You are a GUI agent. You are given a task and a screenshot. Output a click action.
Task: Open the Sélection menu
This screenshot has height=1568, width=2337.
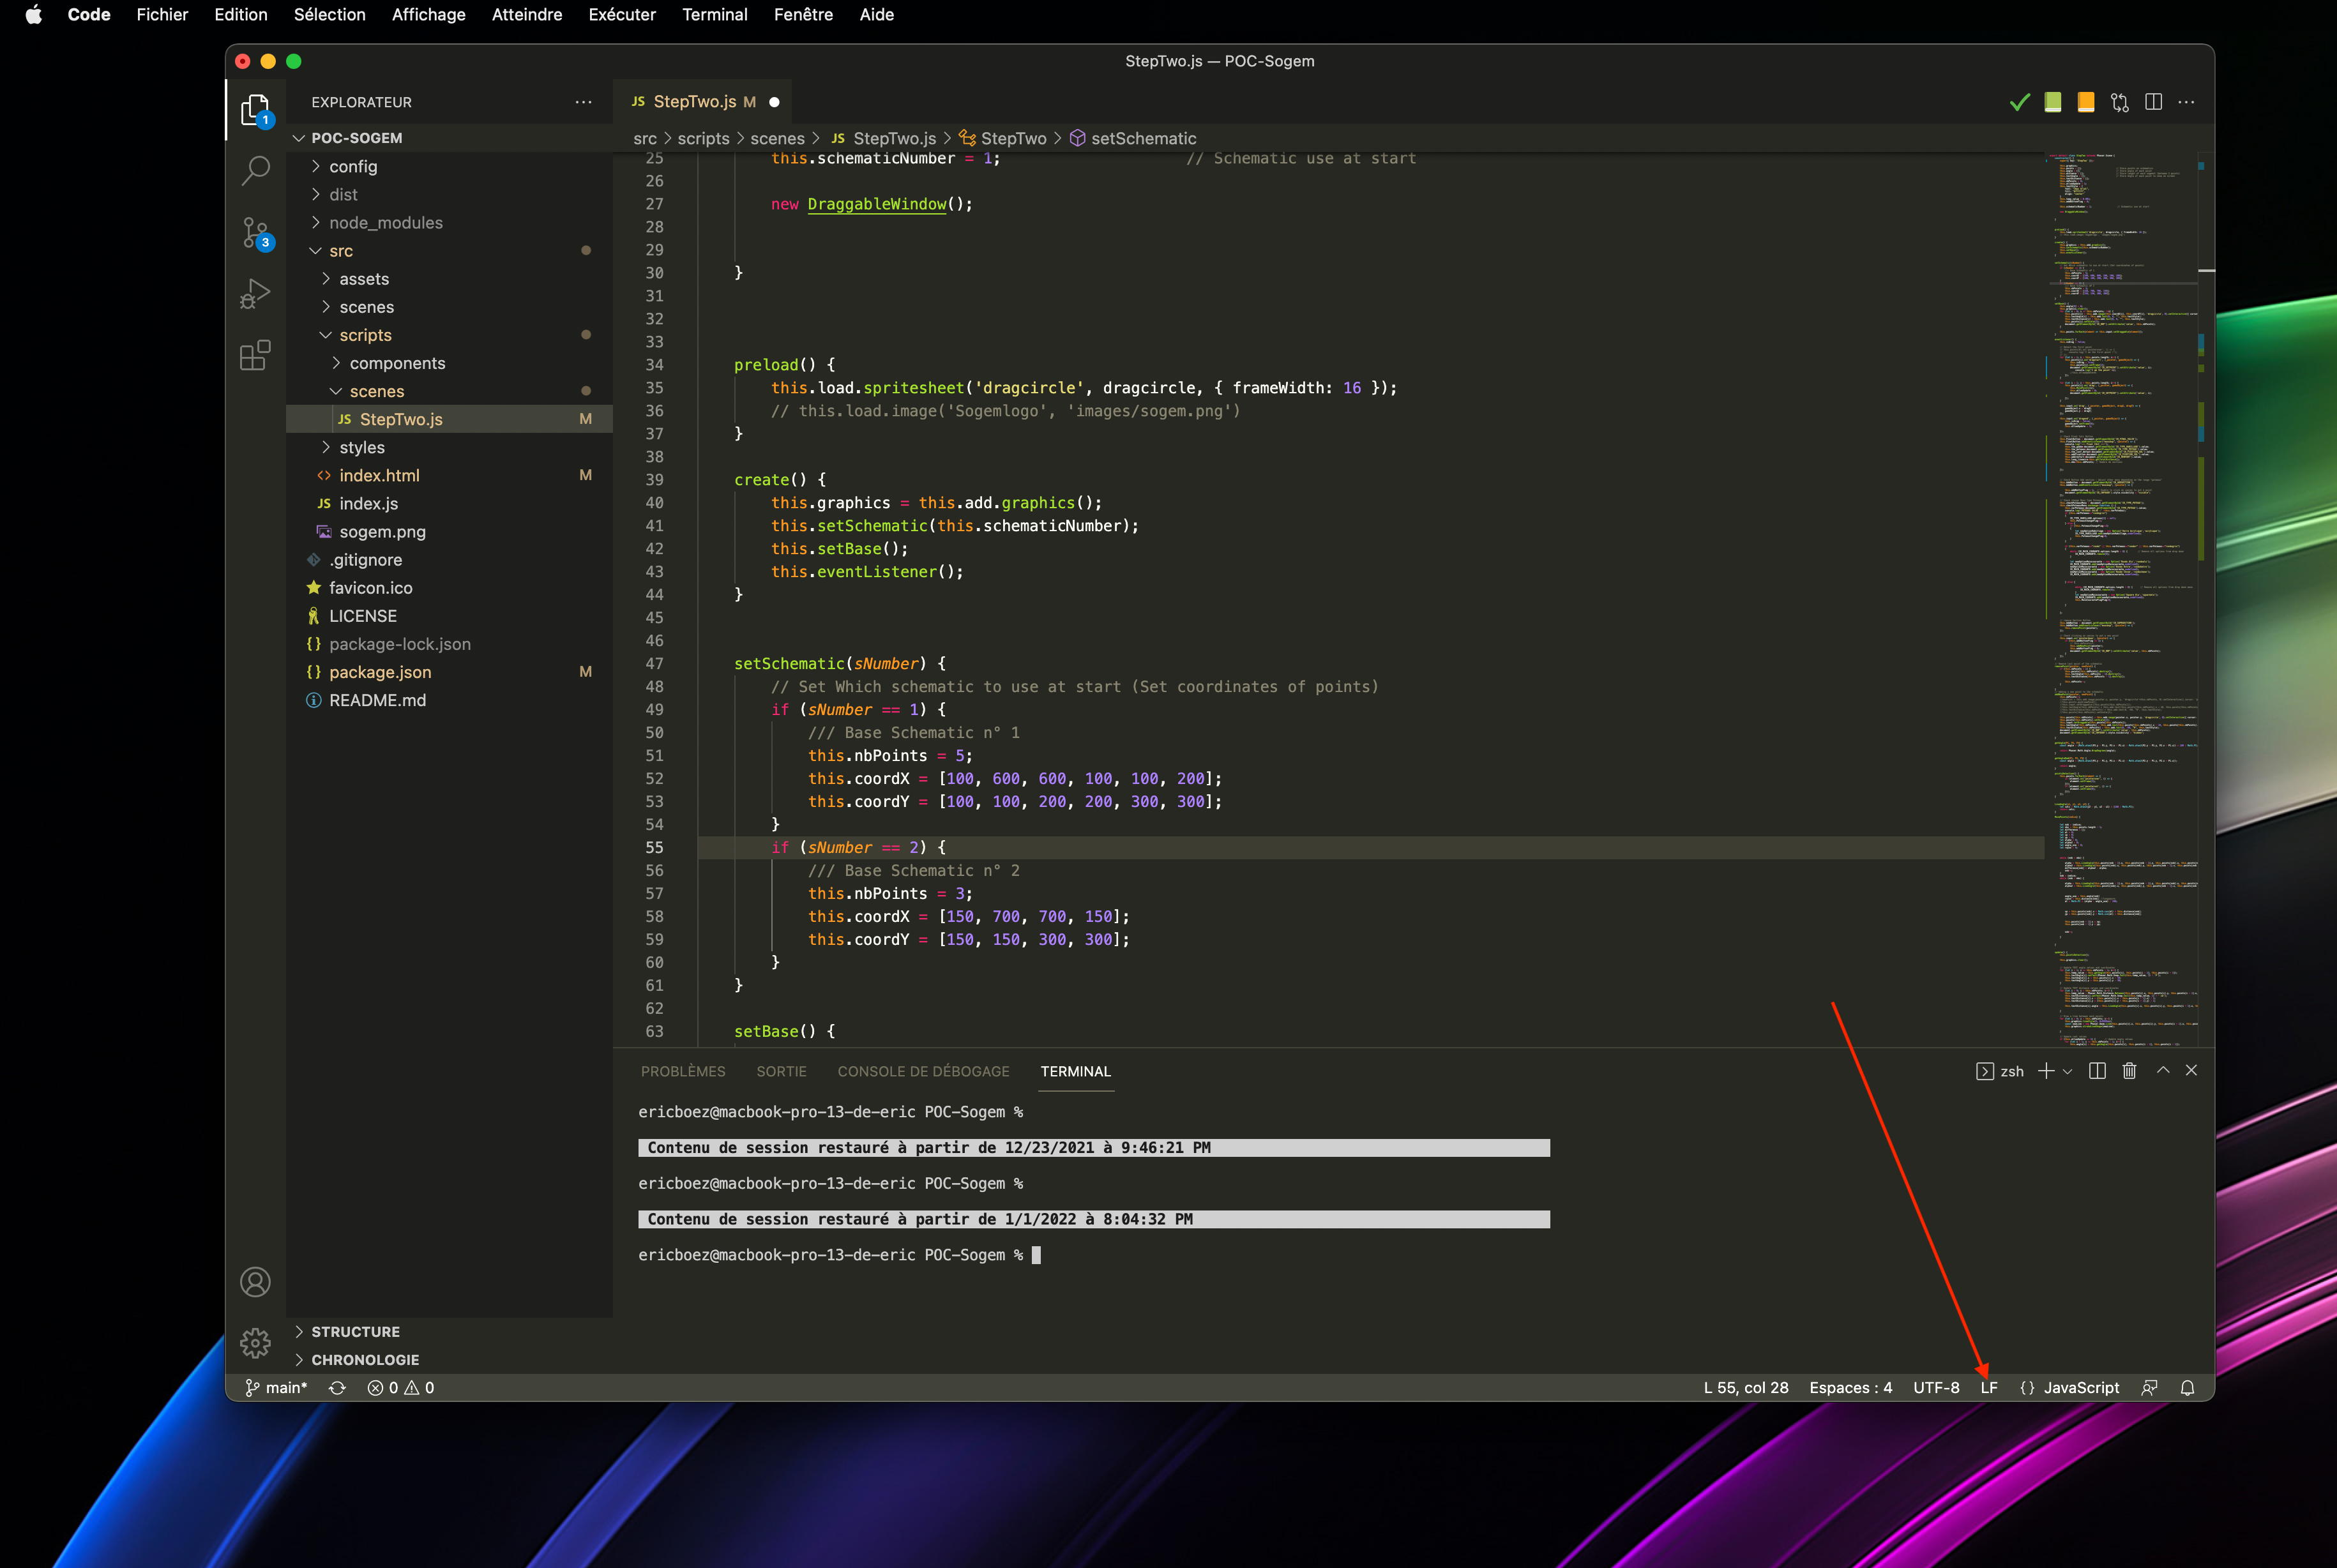329,14
